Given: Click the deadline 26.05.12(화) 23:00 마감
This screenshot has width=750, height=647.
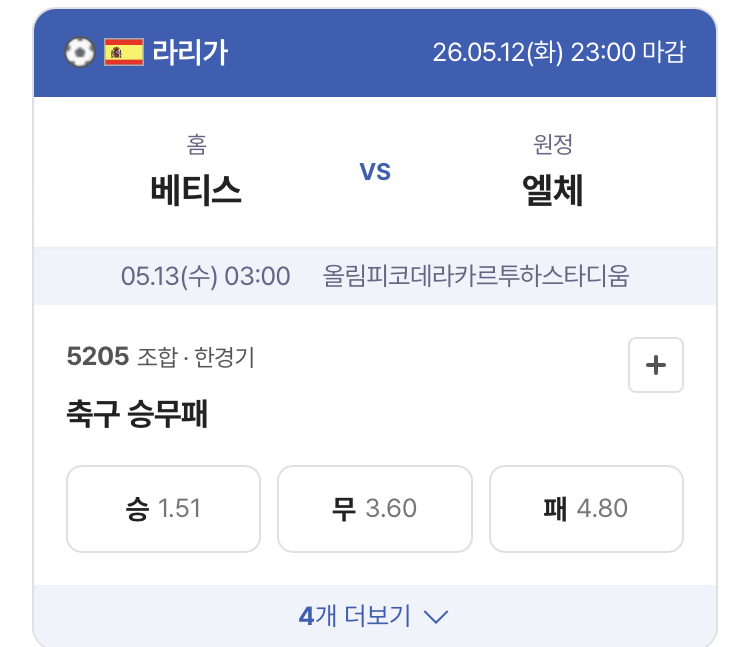Looking at the screenshot, I should point(560,52).
